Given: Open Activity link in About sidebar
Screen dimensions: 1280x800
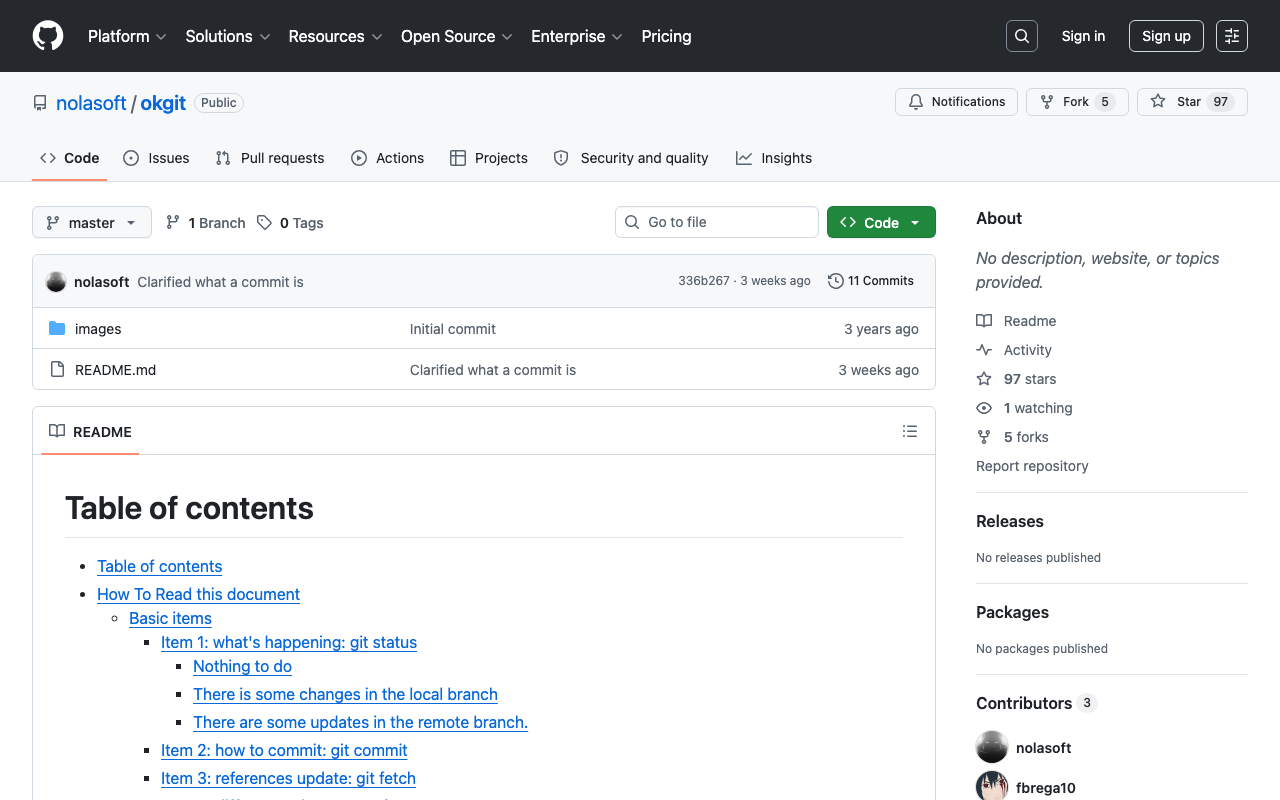Looking at the screenshot, I should tap(1014, 350).
